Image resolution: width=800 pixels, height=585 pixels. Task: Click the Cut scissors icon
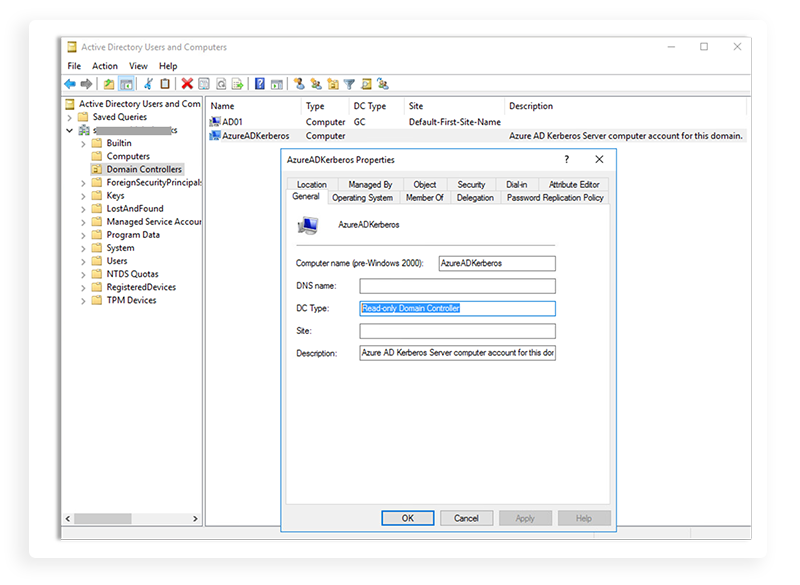coord(148,84)
